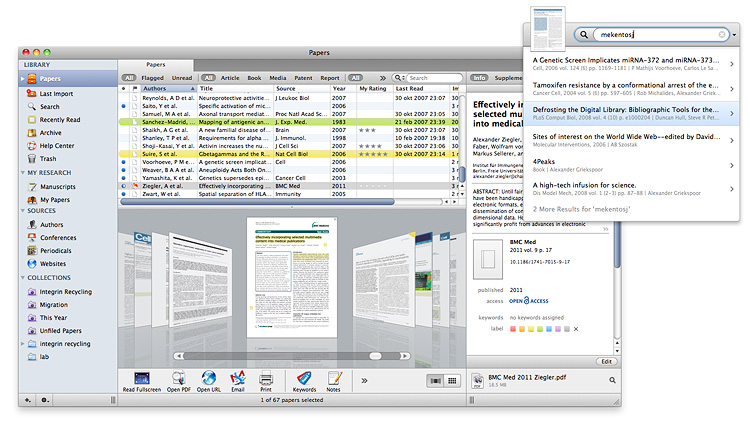Open the Search item in sidebar
The height and width of the screenshot is (424, 750).
click(49, 107)
